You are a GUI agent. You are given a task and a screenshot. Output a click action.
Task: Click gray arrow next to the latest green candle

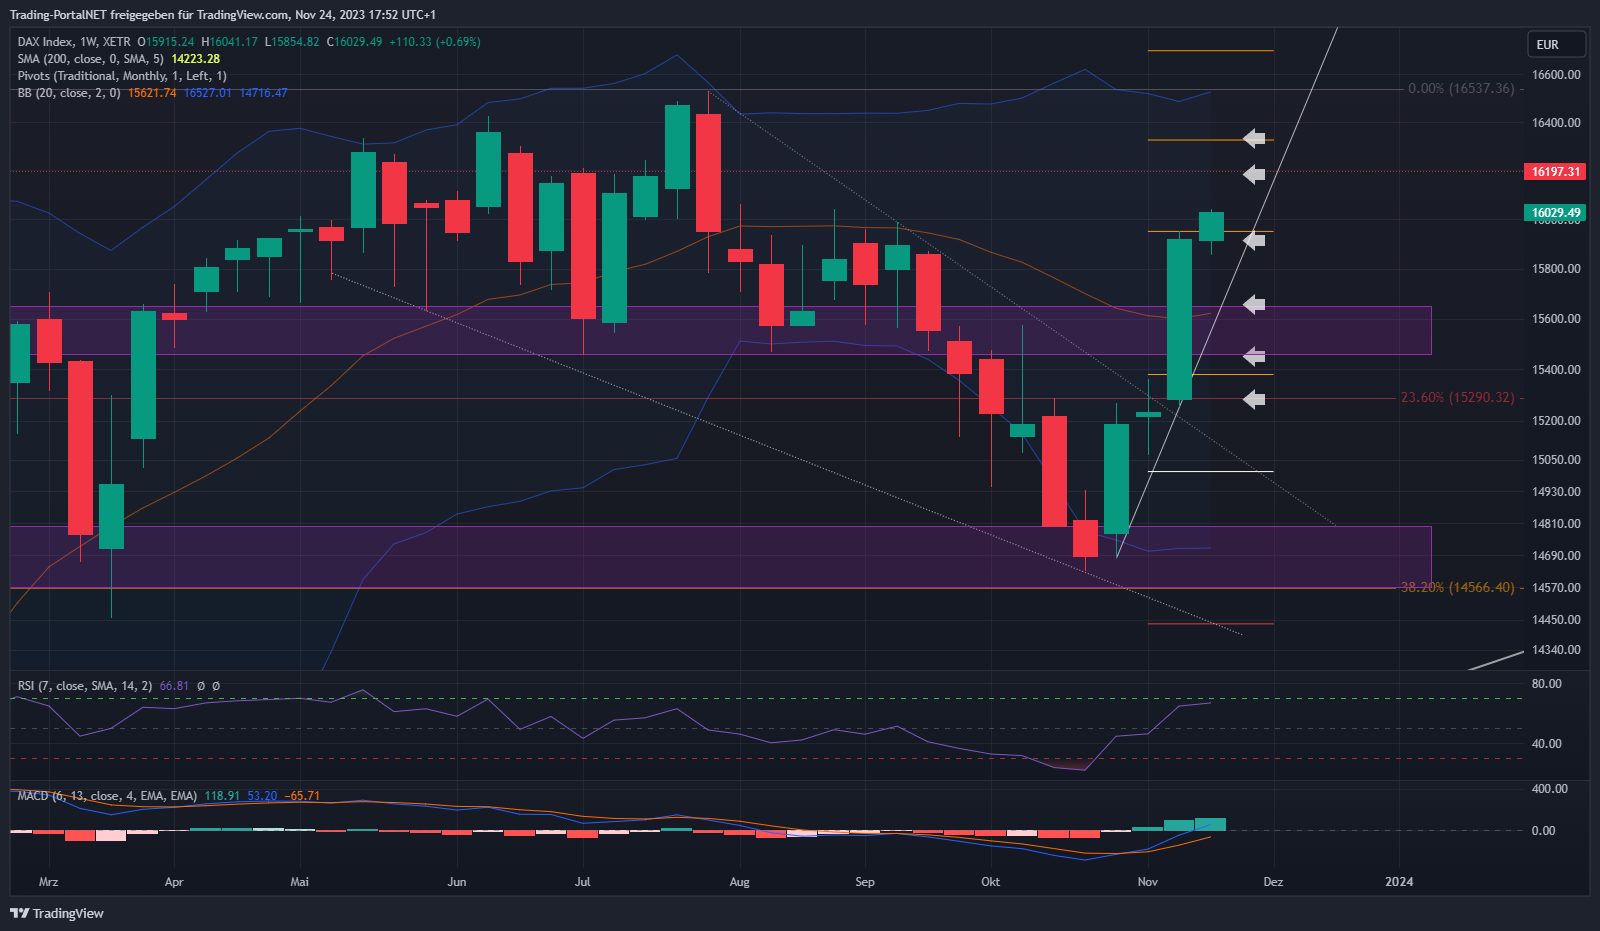pyautogui.click(x=1254, y=240)
